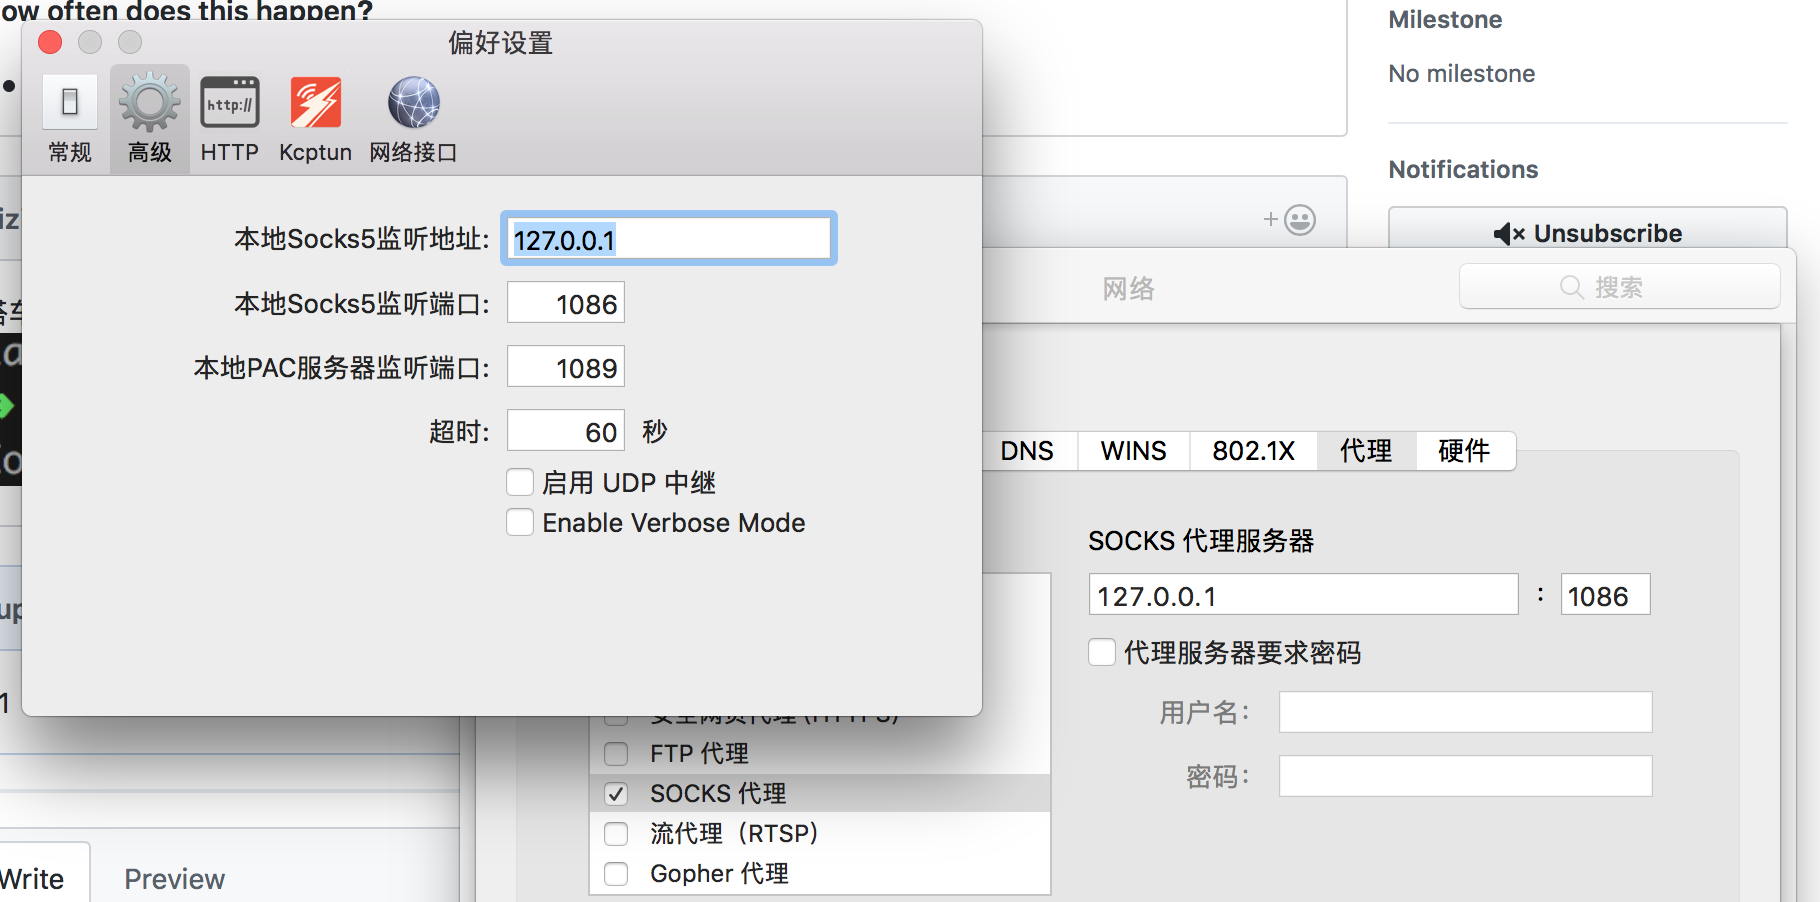
Task: Click the mute speaker icon on Unsubscribe
Action: tap(1509, 233)
